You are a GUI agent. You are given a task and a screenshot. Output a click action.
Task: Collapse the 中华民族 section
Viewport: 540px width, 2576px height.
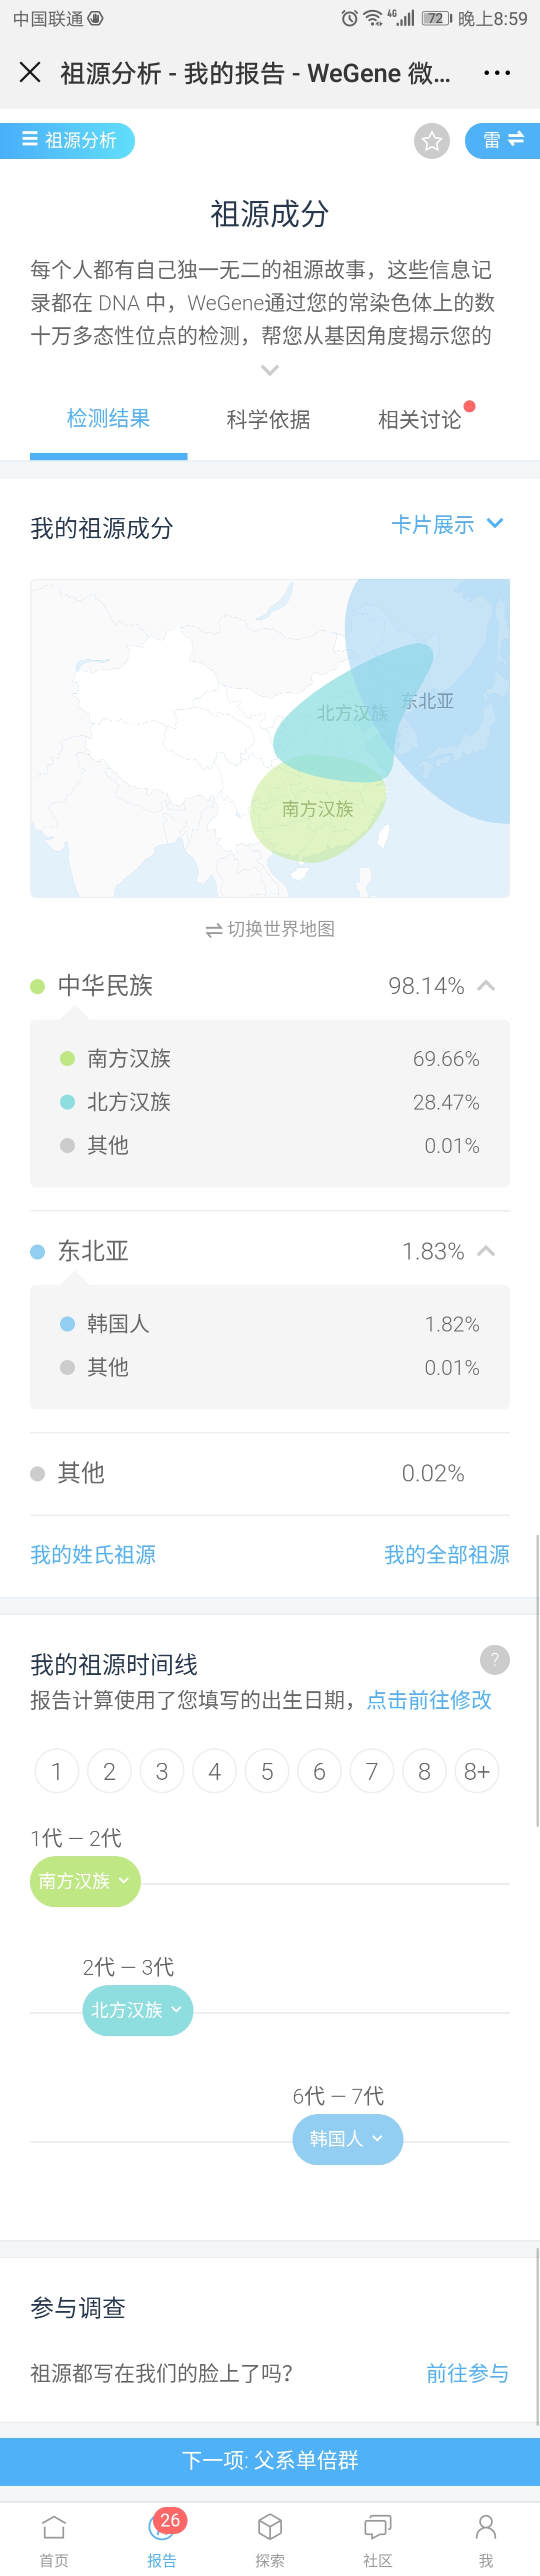(487, 986)
